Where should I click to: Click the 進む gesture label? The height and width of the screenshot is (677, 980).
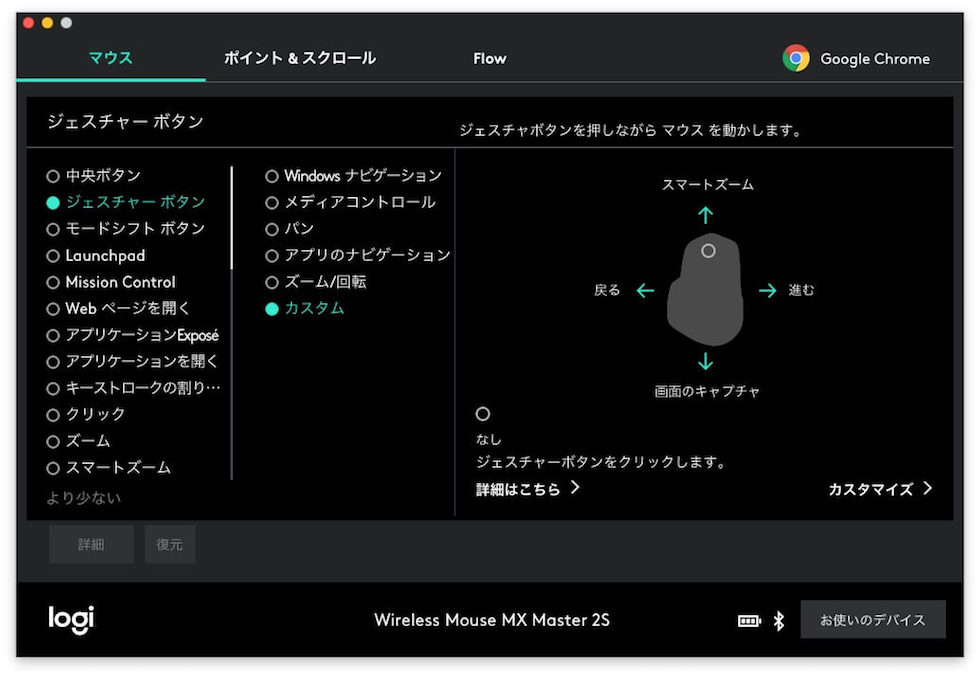[x=801, y=290]
